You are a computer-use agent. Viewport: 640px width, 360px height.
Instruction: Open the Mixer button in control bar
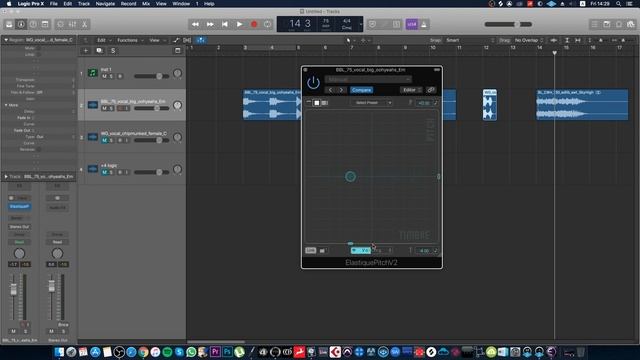pos(72,24)
